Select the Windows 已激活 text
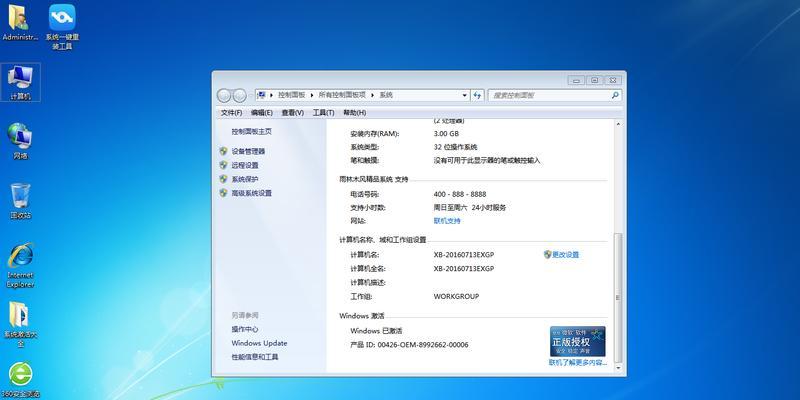Screen dimensions: 800x400 [376, 331]
